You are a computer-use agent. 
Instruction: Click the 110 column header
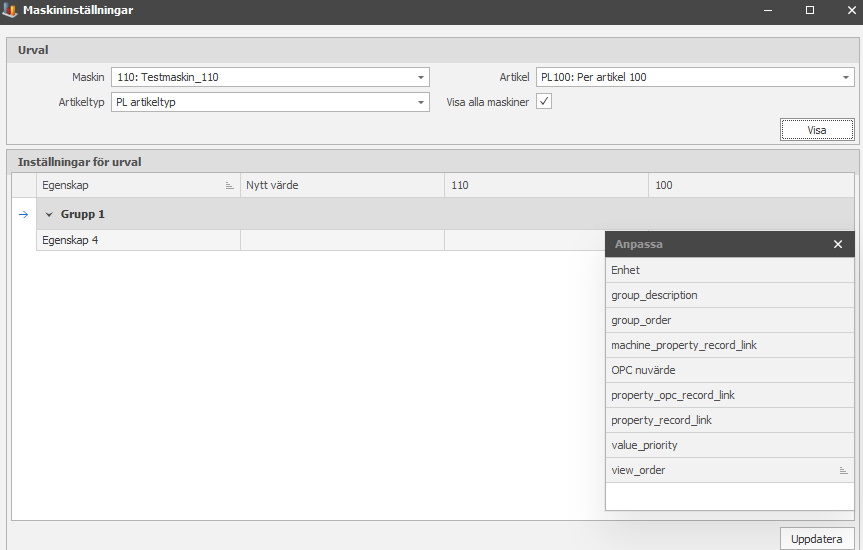(x=547, y=186)
